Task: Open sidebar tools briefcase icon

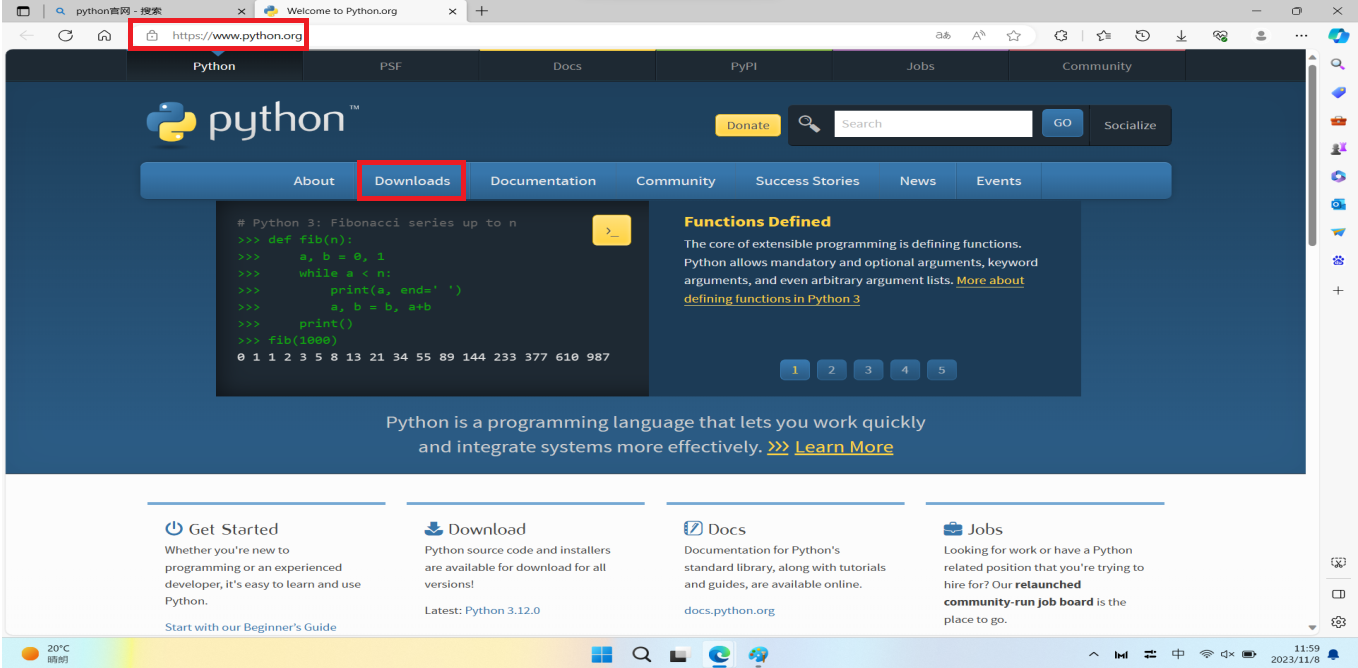Action: coord(1338,120)
